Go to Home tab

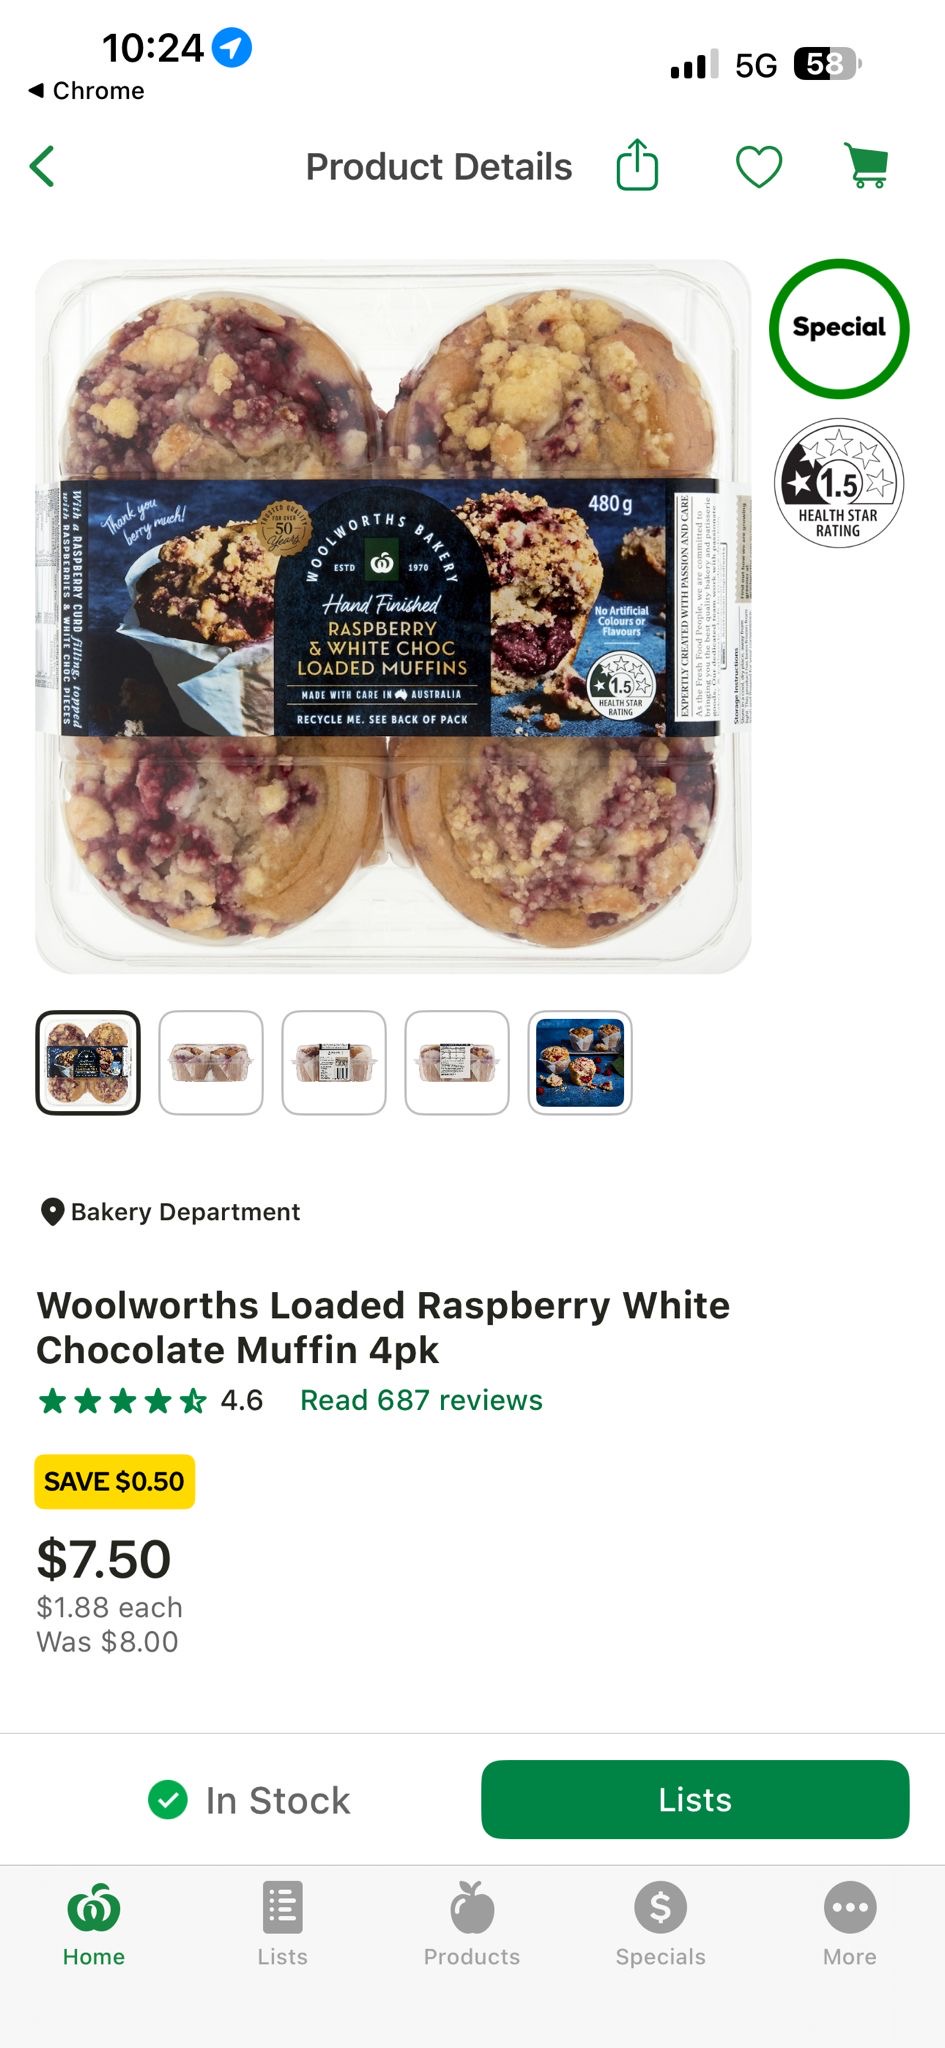pos(94,1925)
